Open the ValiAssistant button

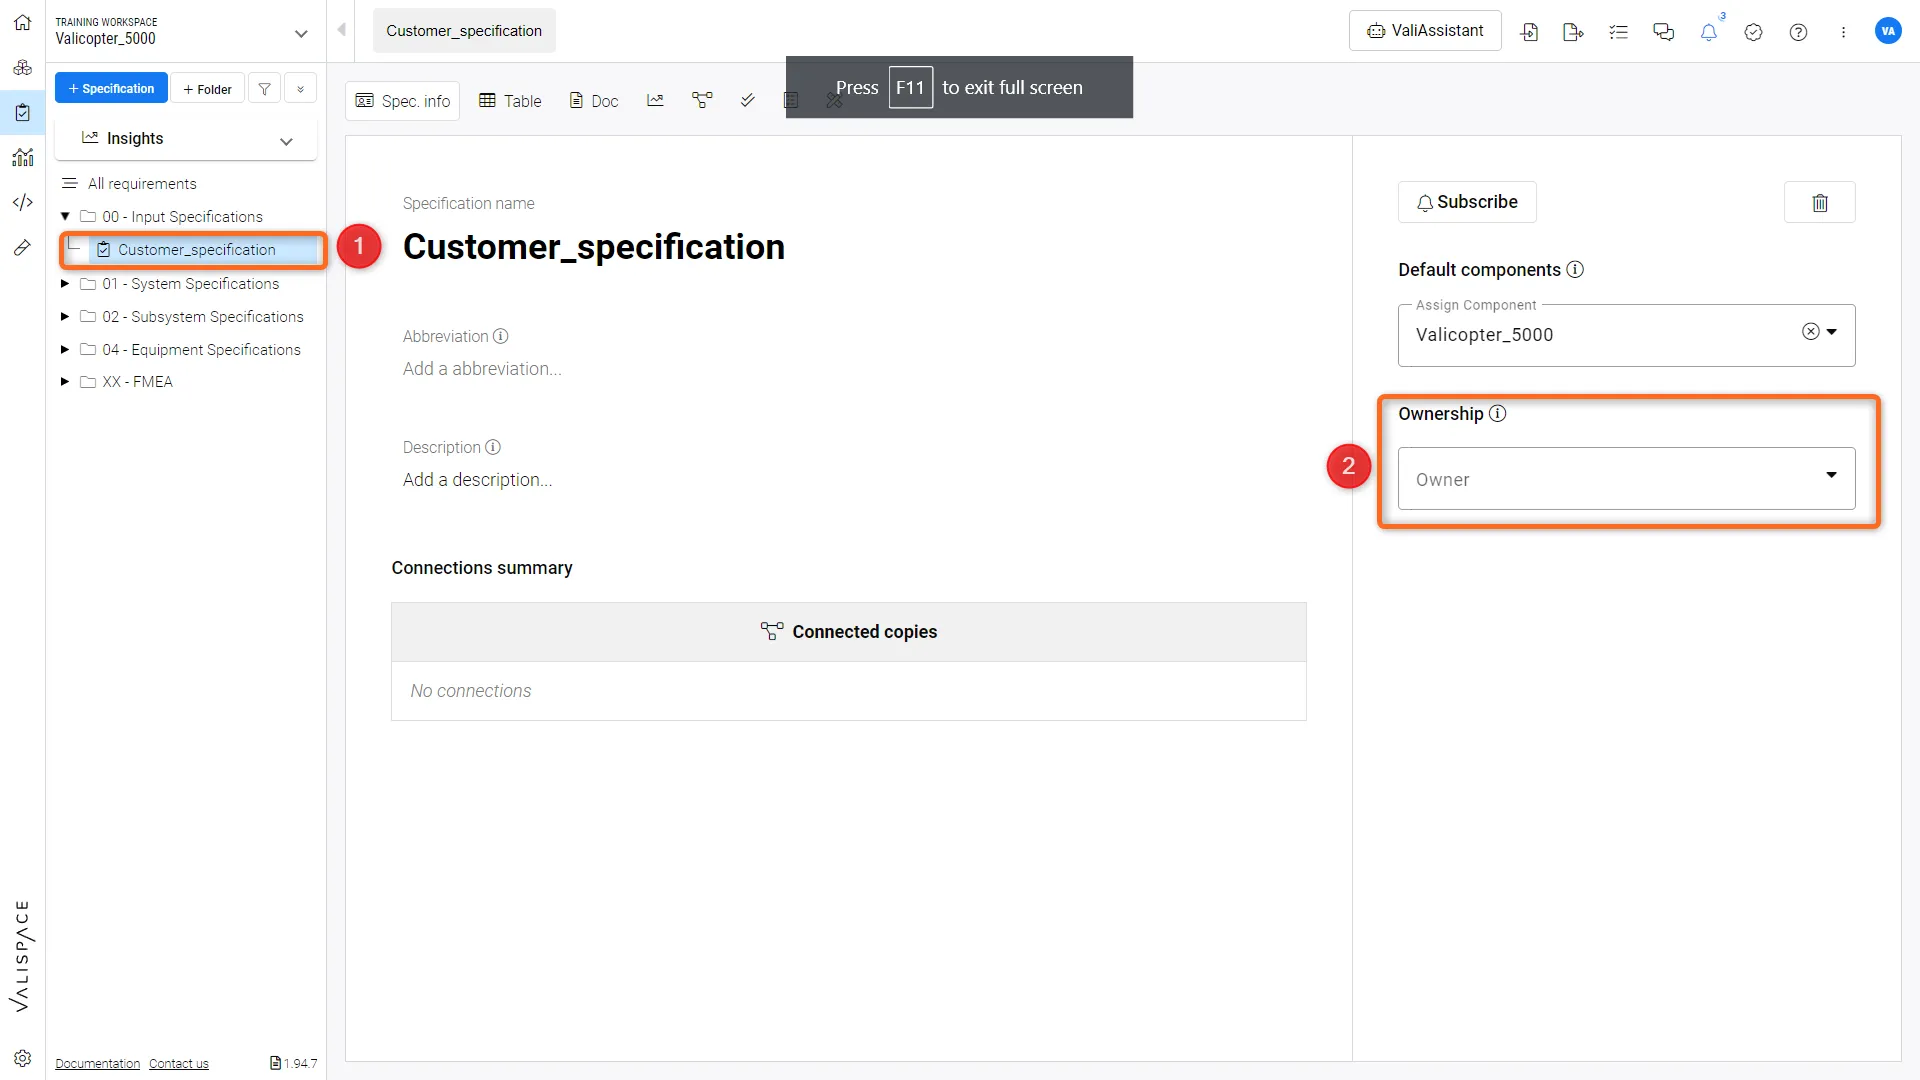[1424, 31]
